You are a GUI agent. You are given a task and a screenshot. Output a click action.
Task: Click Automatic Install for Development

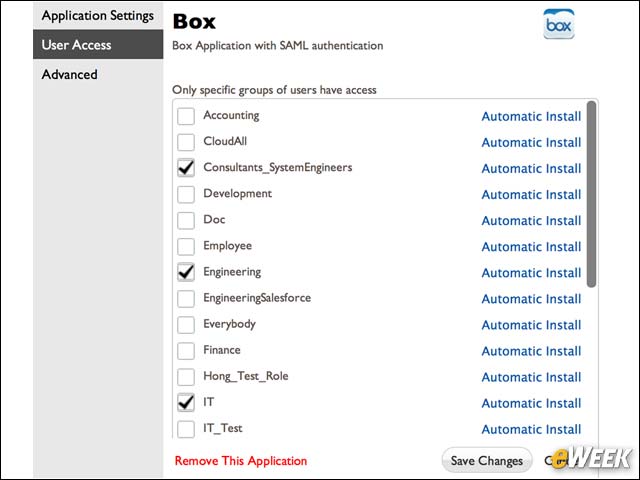click(x=531, y=195)
